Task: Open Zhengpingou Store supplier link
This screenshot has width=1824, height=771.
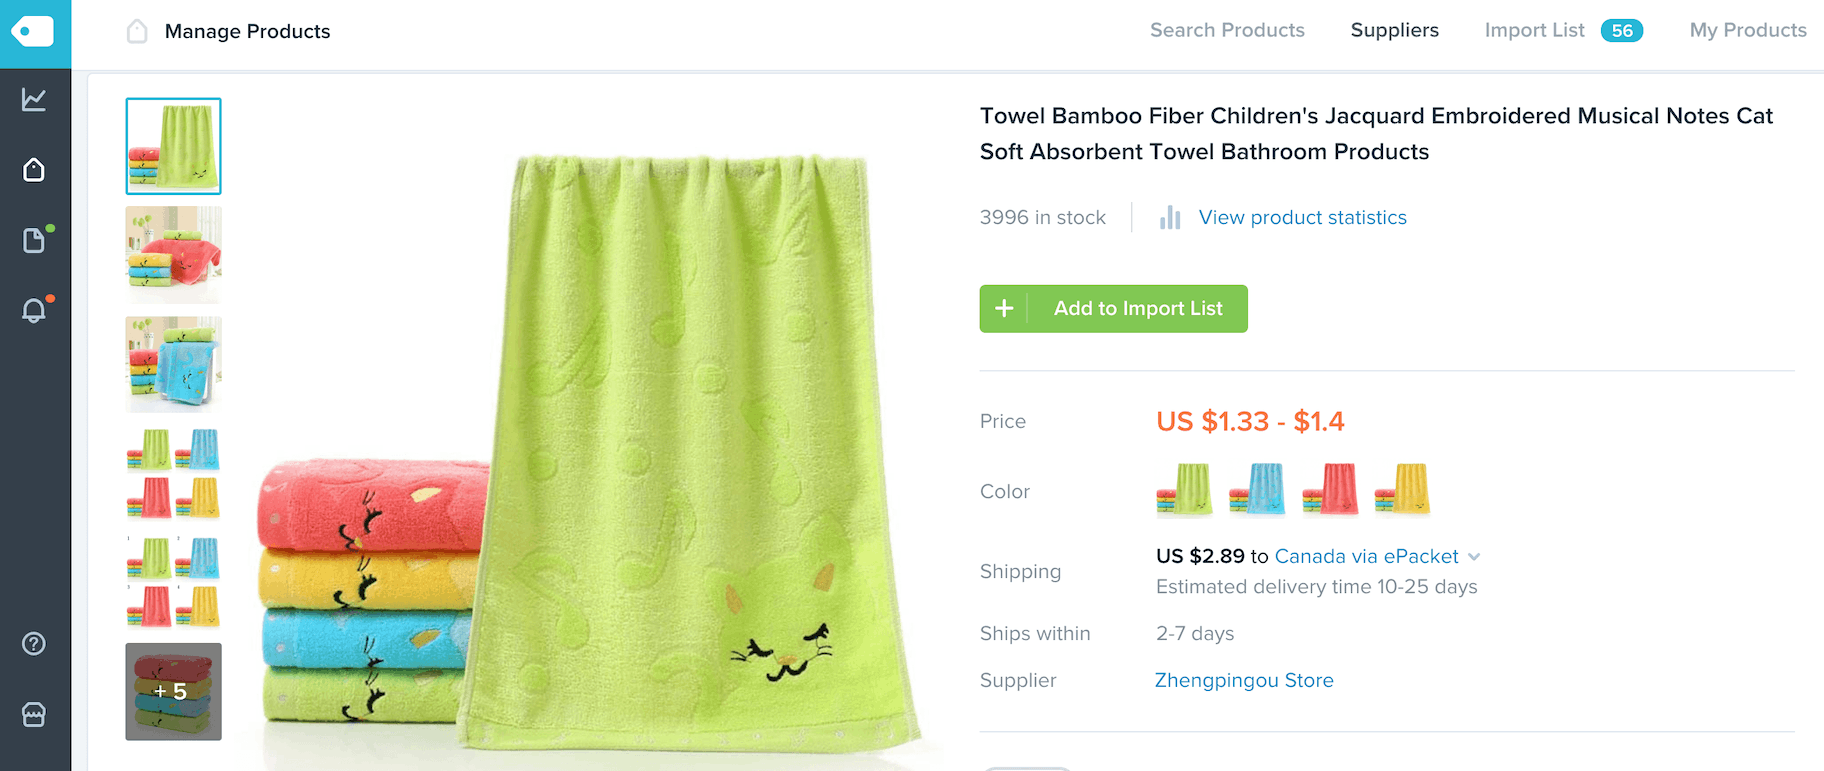Action: (x=1243, y=681)
